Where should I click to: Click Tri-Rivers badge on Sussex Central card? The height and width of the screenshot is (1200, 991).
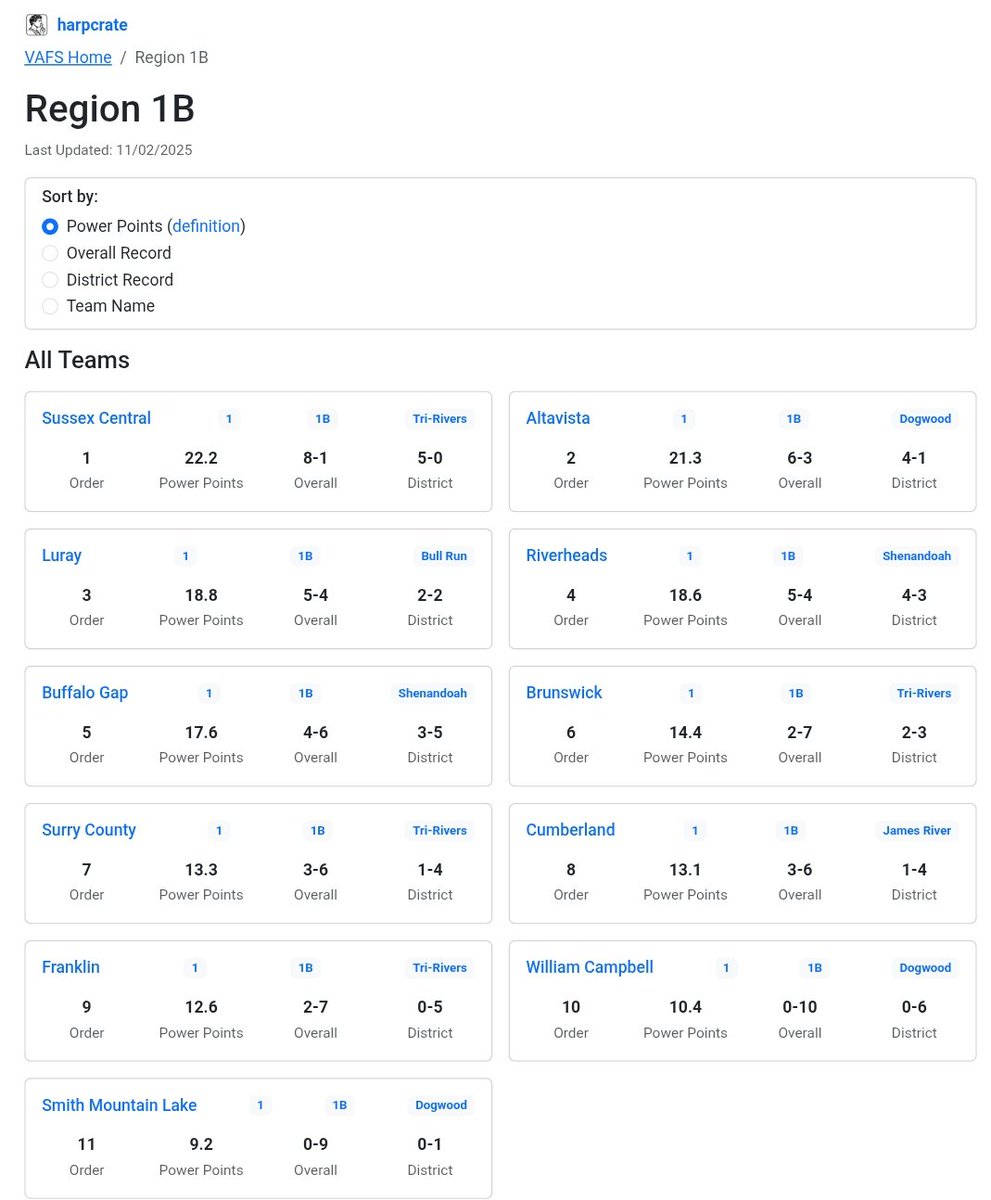coord(440,419)
